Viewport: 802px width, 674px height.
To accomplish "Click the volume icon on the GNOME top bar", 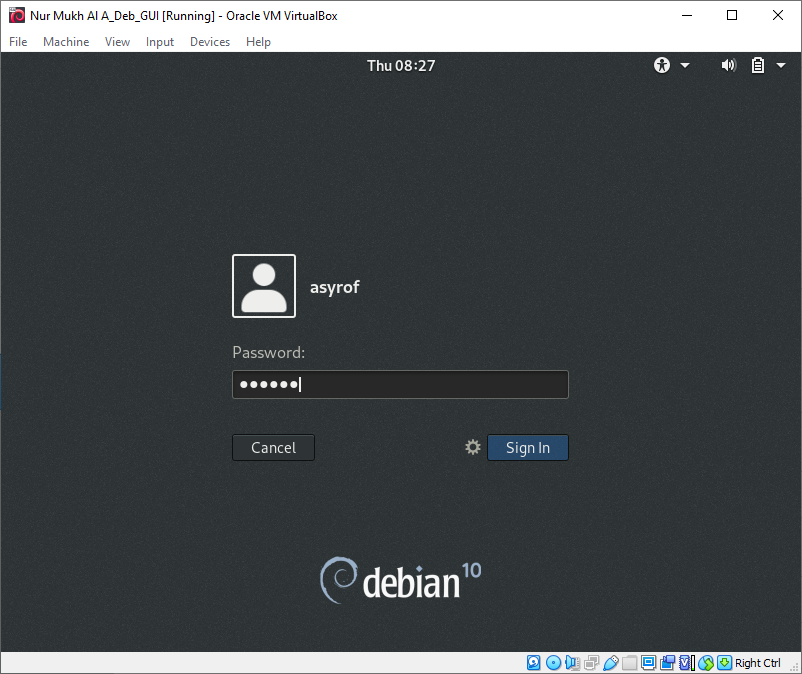I will click(x=728, y=65).
